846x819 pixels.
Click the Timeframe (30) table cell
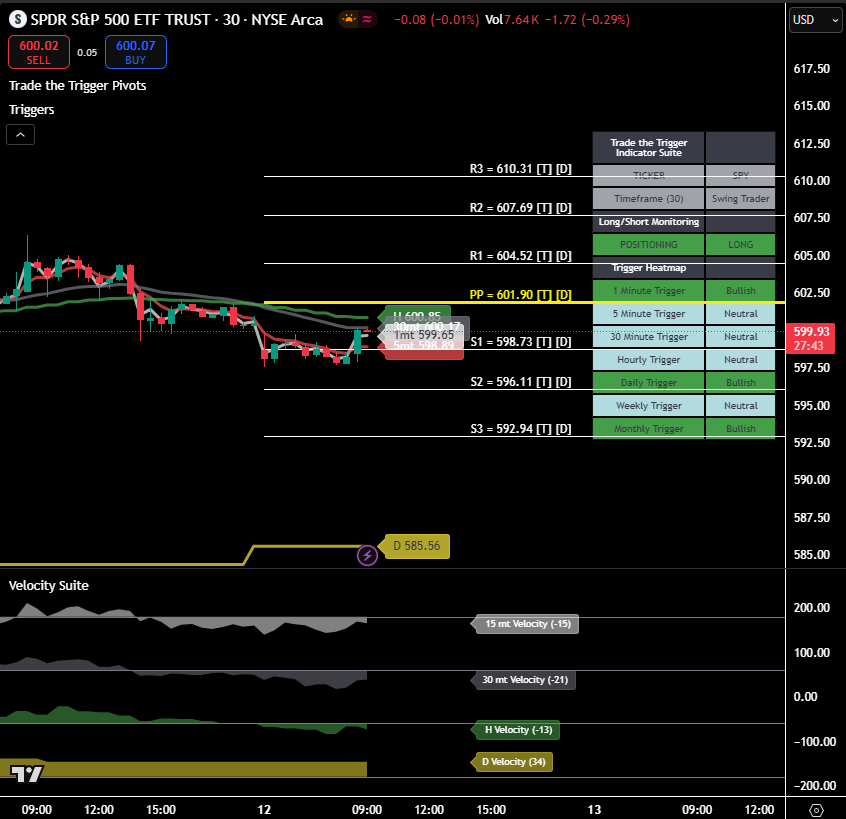(649, 199)
